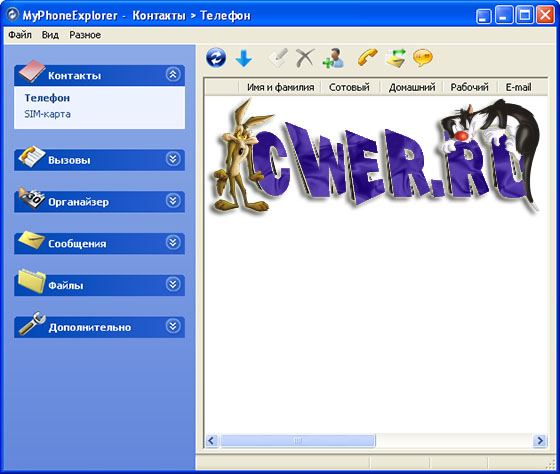The height and width of the screenshot is (474, 560).
Task: Click the Вызовы phone notes icon
Action: (32, 156)
